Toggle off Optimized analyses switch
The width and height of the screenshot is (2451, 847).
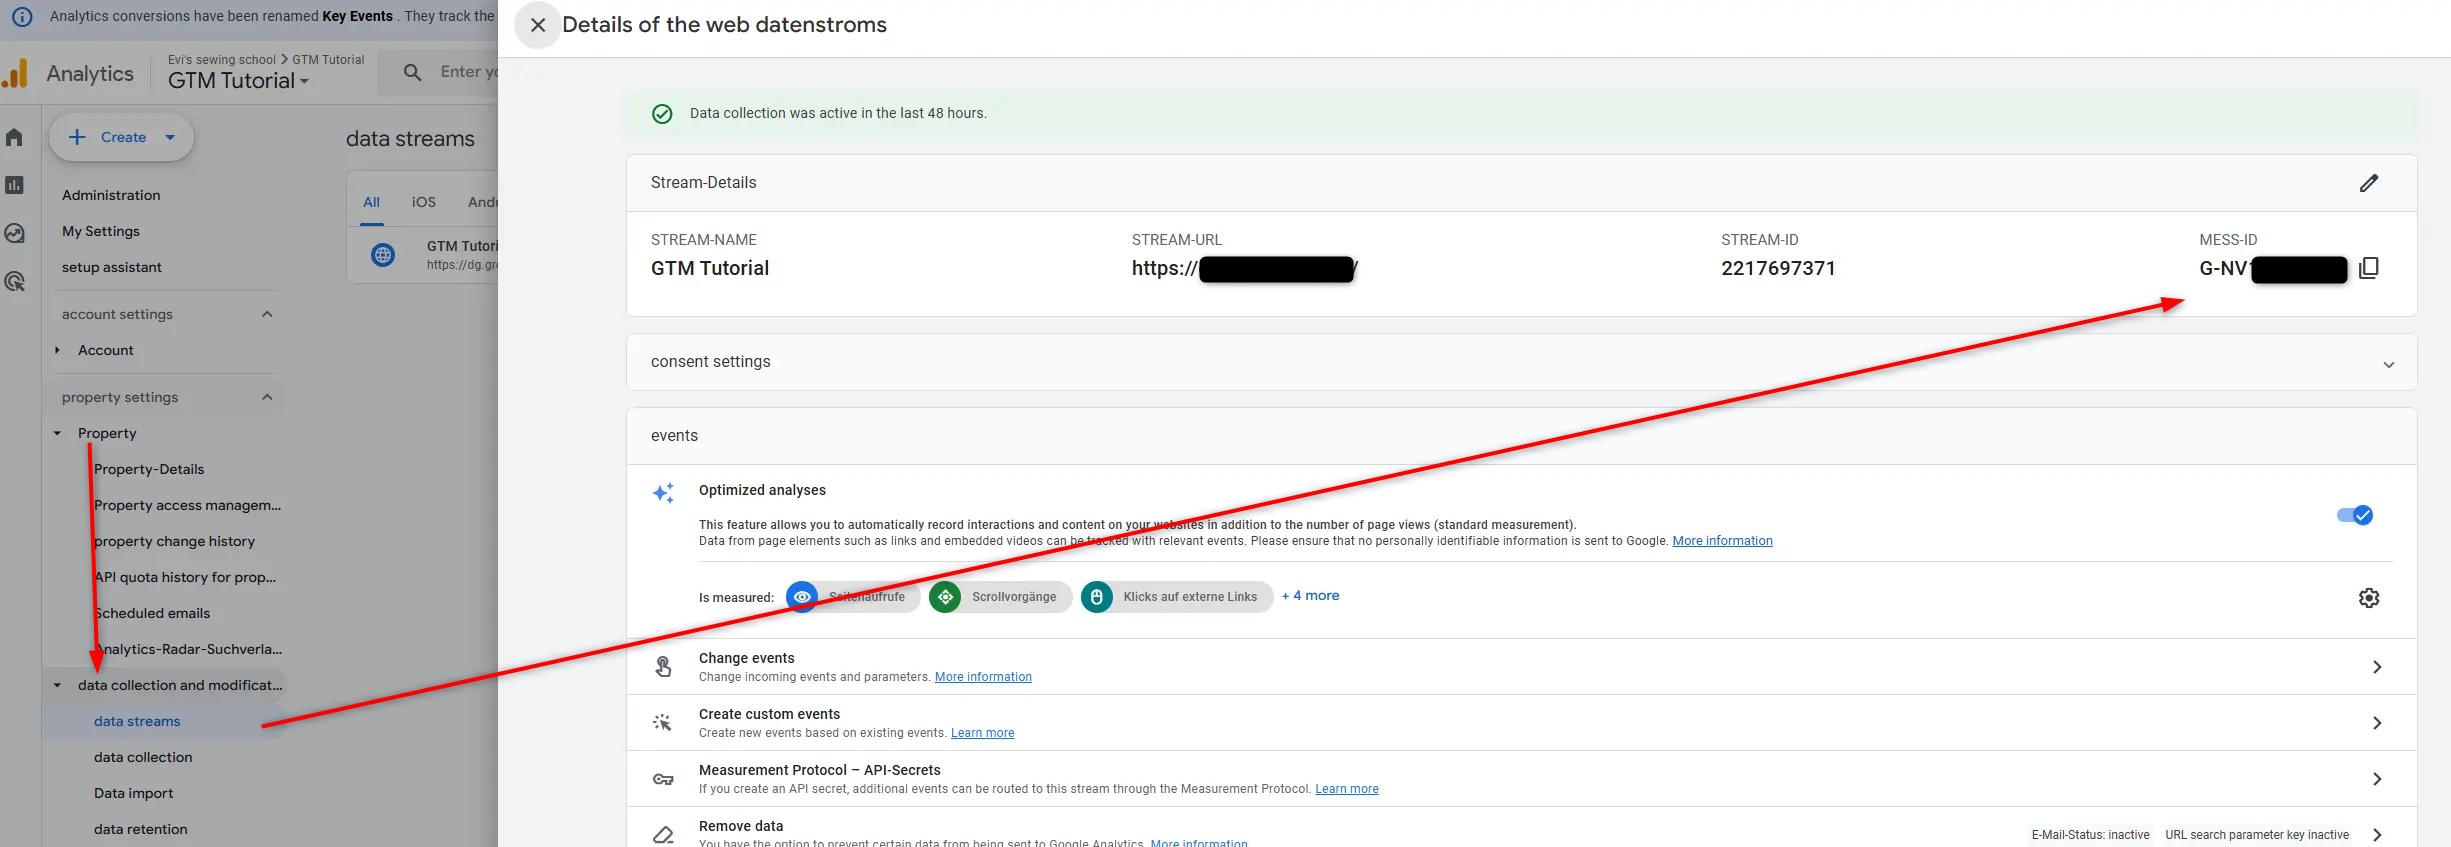pos(2354,515)
